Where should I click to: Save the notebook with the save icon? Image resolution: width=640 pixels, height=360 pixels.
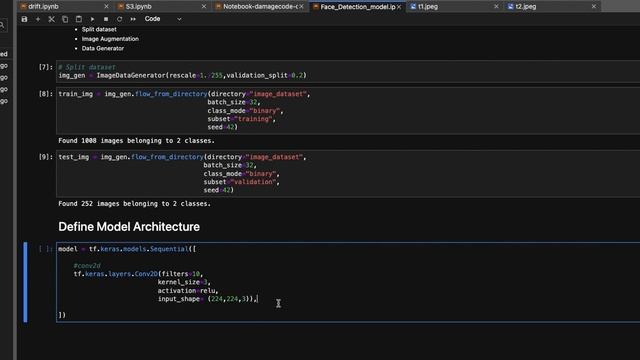(24, 19)
